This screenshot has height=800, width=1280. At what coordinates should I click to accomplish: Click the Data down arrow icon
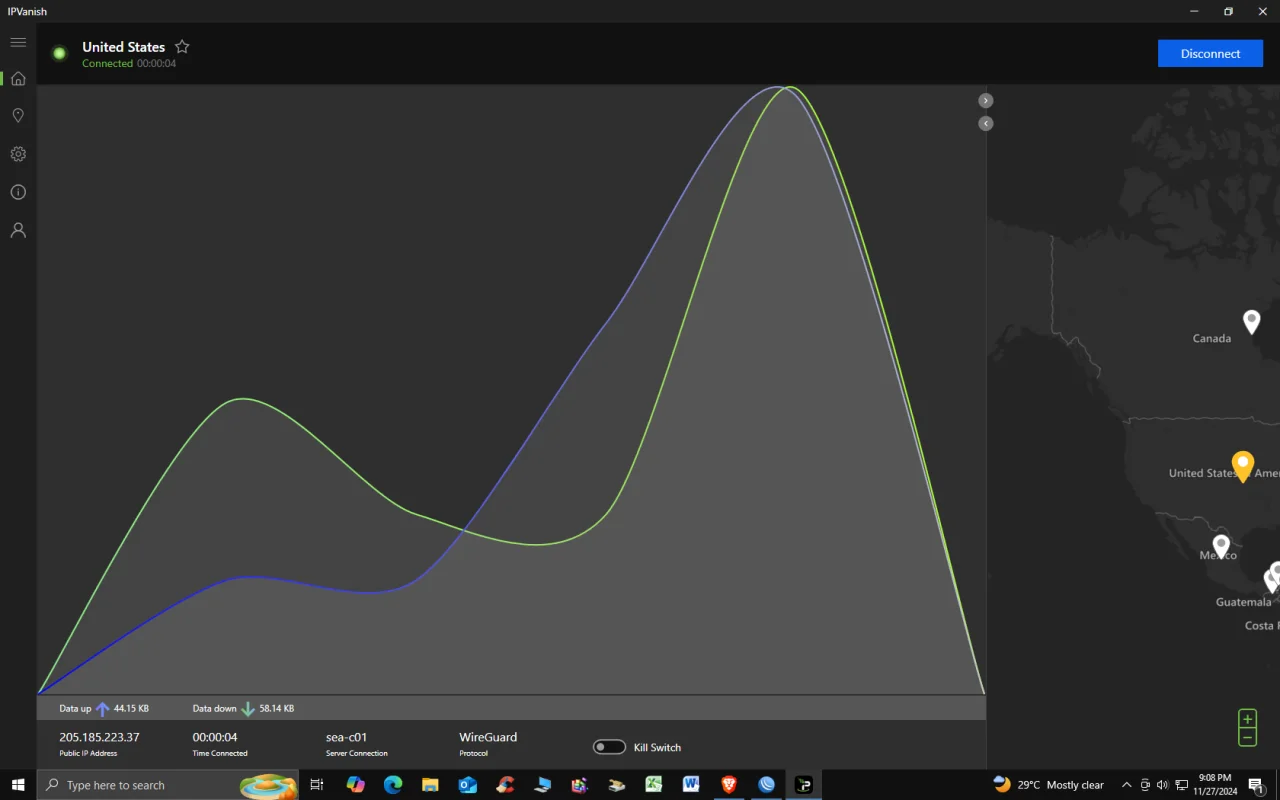pos(248,709)
